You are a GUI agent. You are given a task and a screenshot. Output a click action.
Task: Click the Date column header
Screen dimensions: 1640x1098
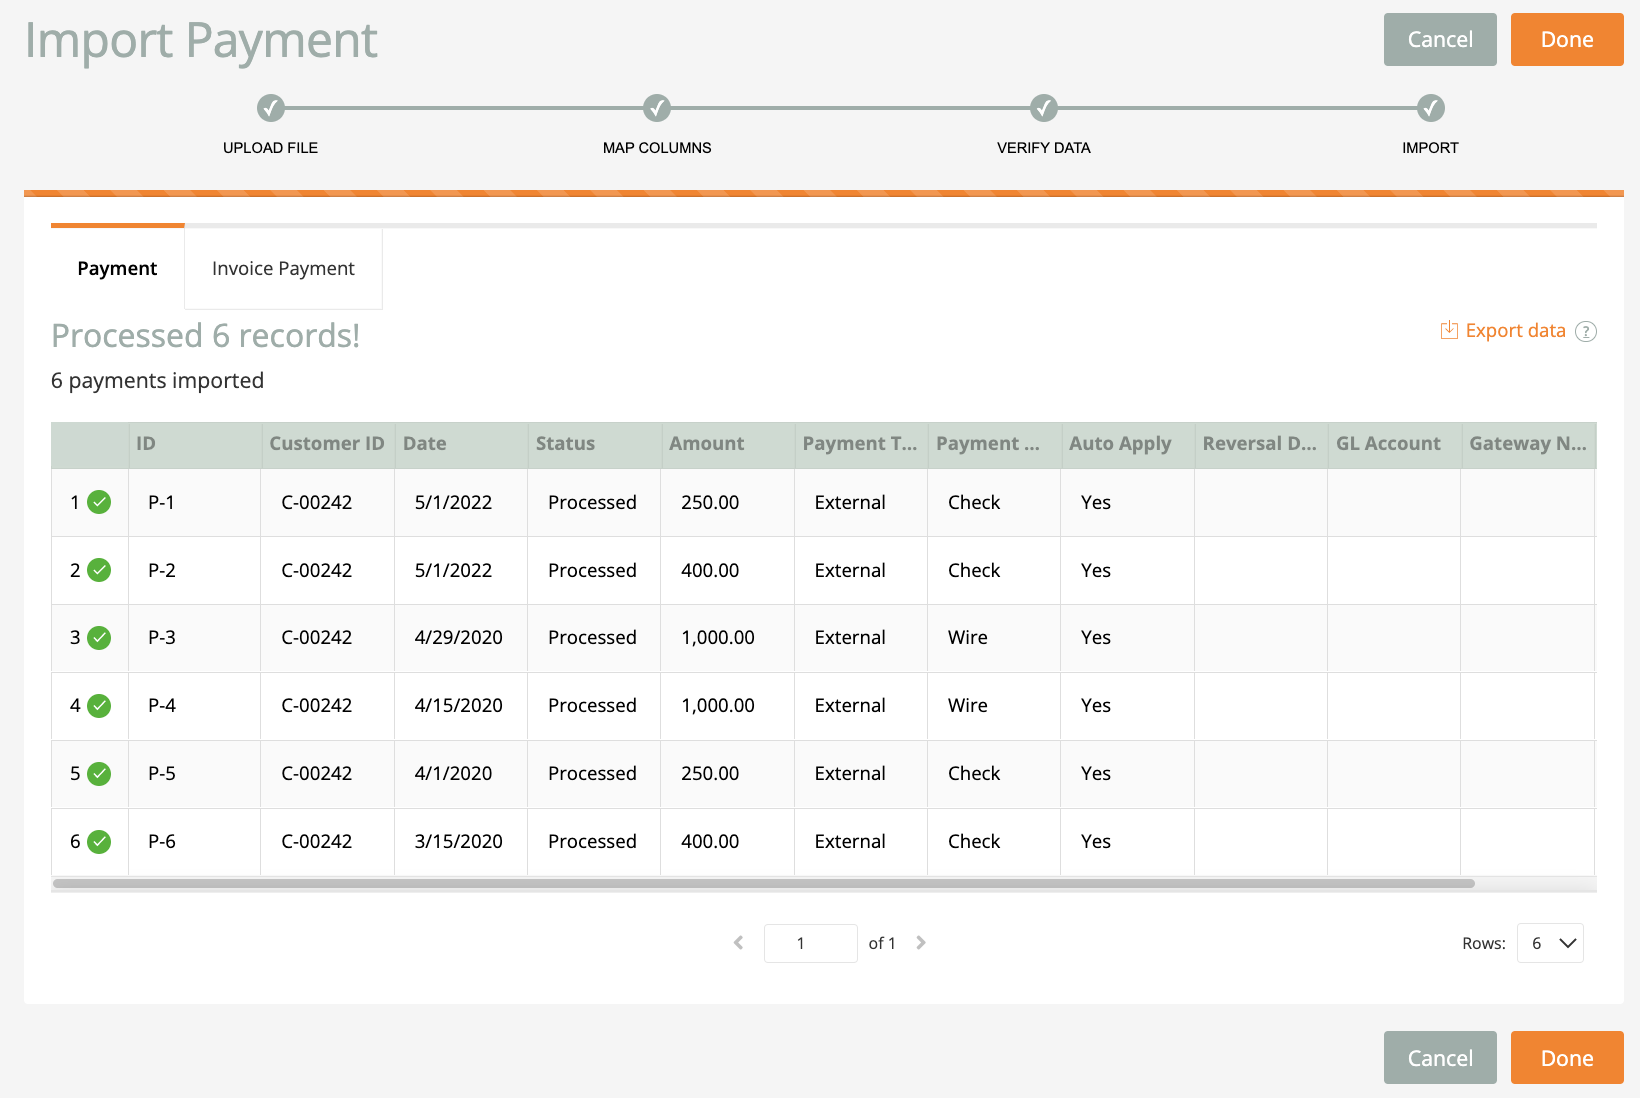(461, 445)
